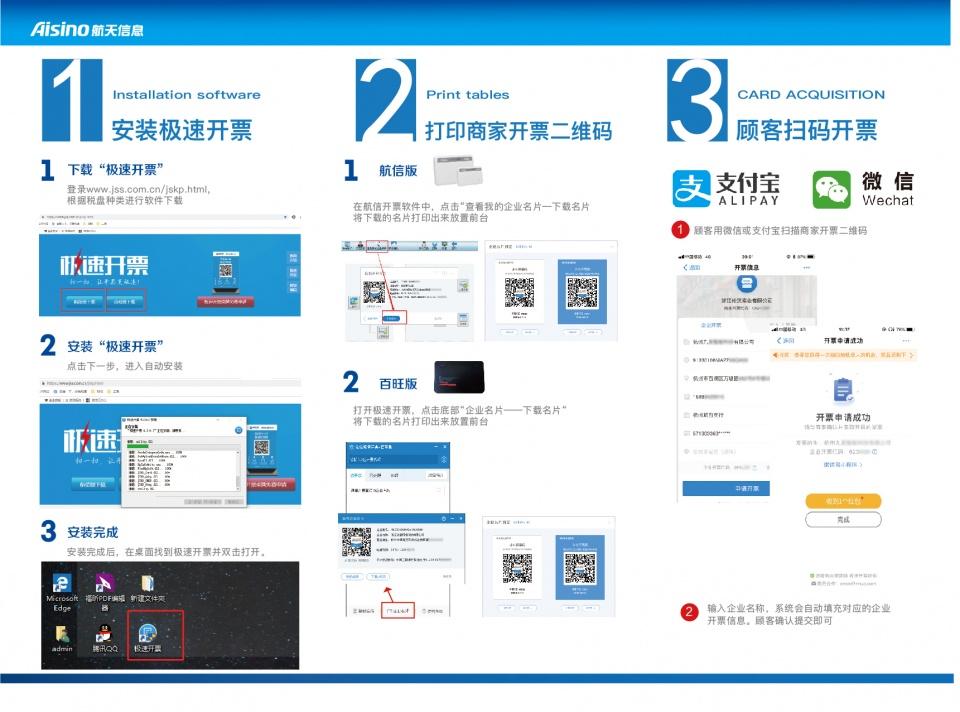Click the blue round icon in the installer dialog
960x712 pixels.
click(x=239, y=430)
